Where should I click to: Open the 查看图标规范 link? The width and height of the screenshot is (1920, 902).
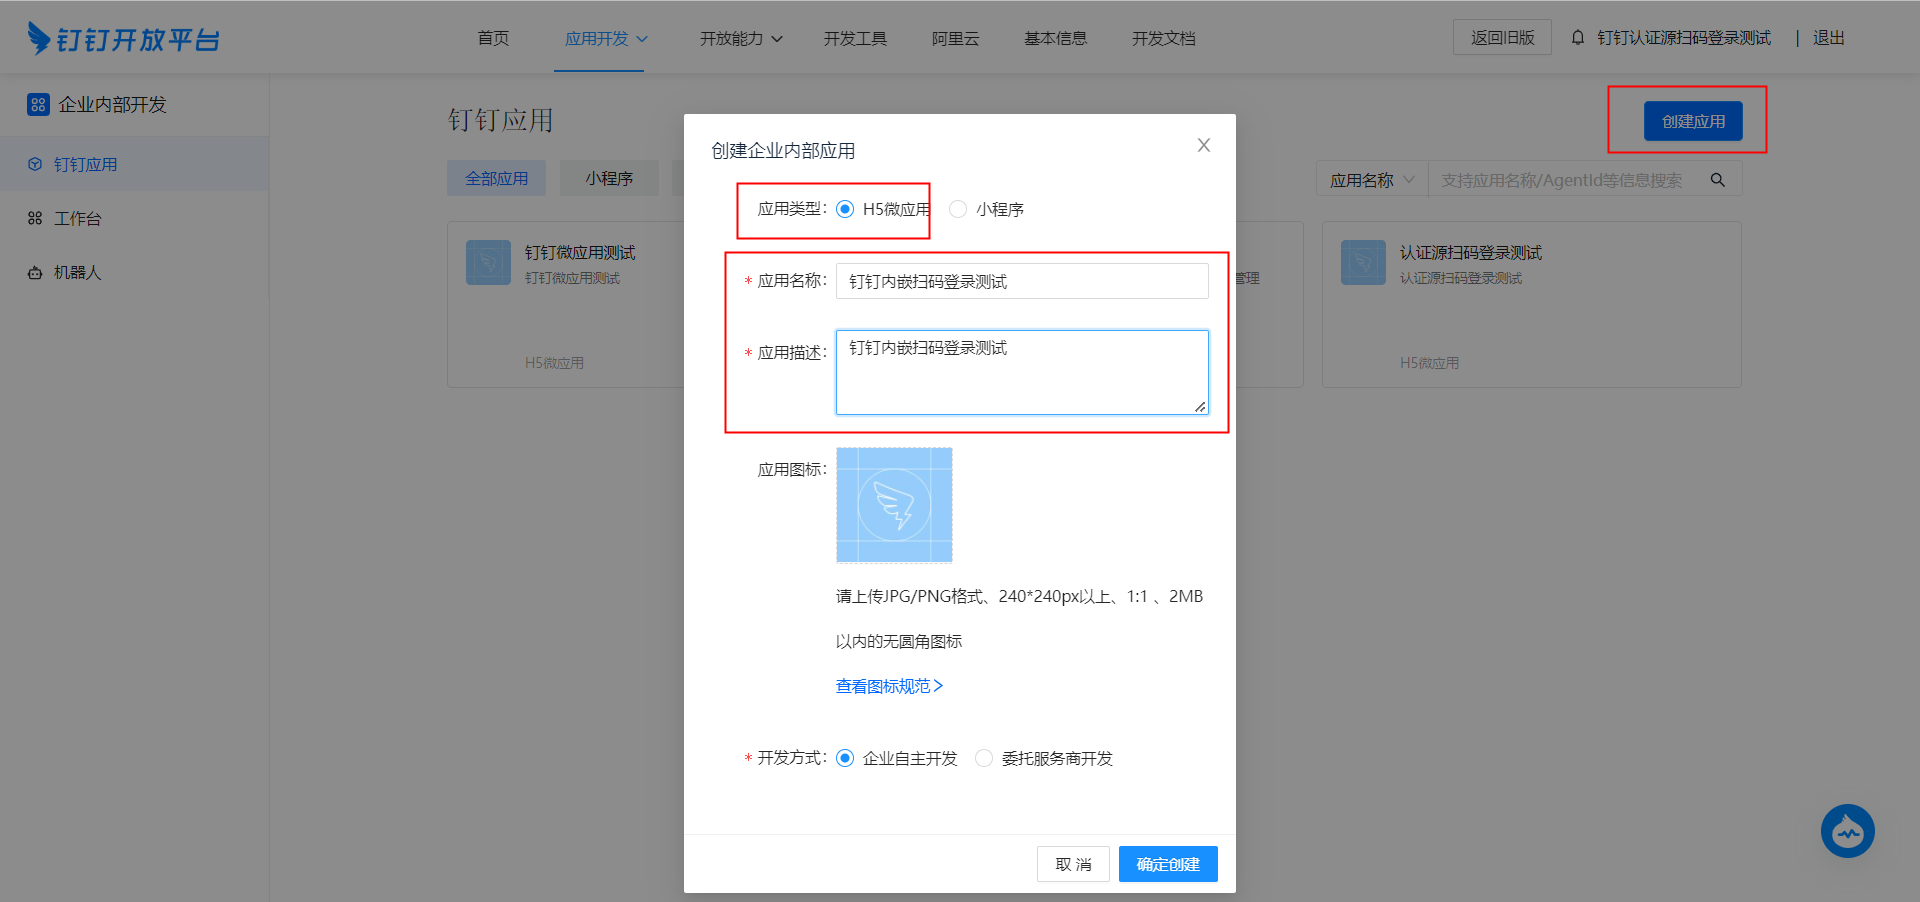click(x=889, y=686)
